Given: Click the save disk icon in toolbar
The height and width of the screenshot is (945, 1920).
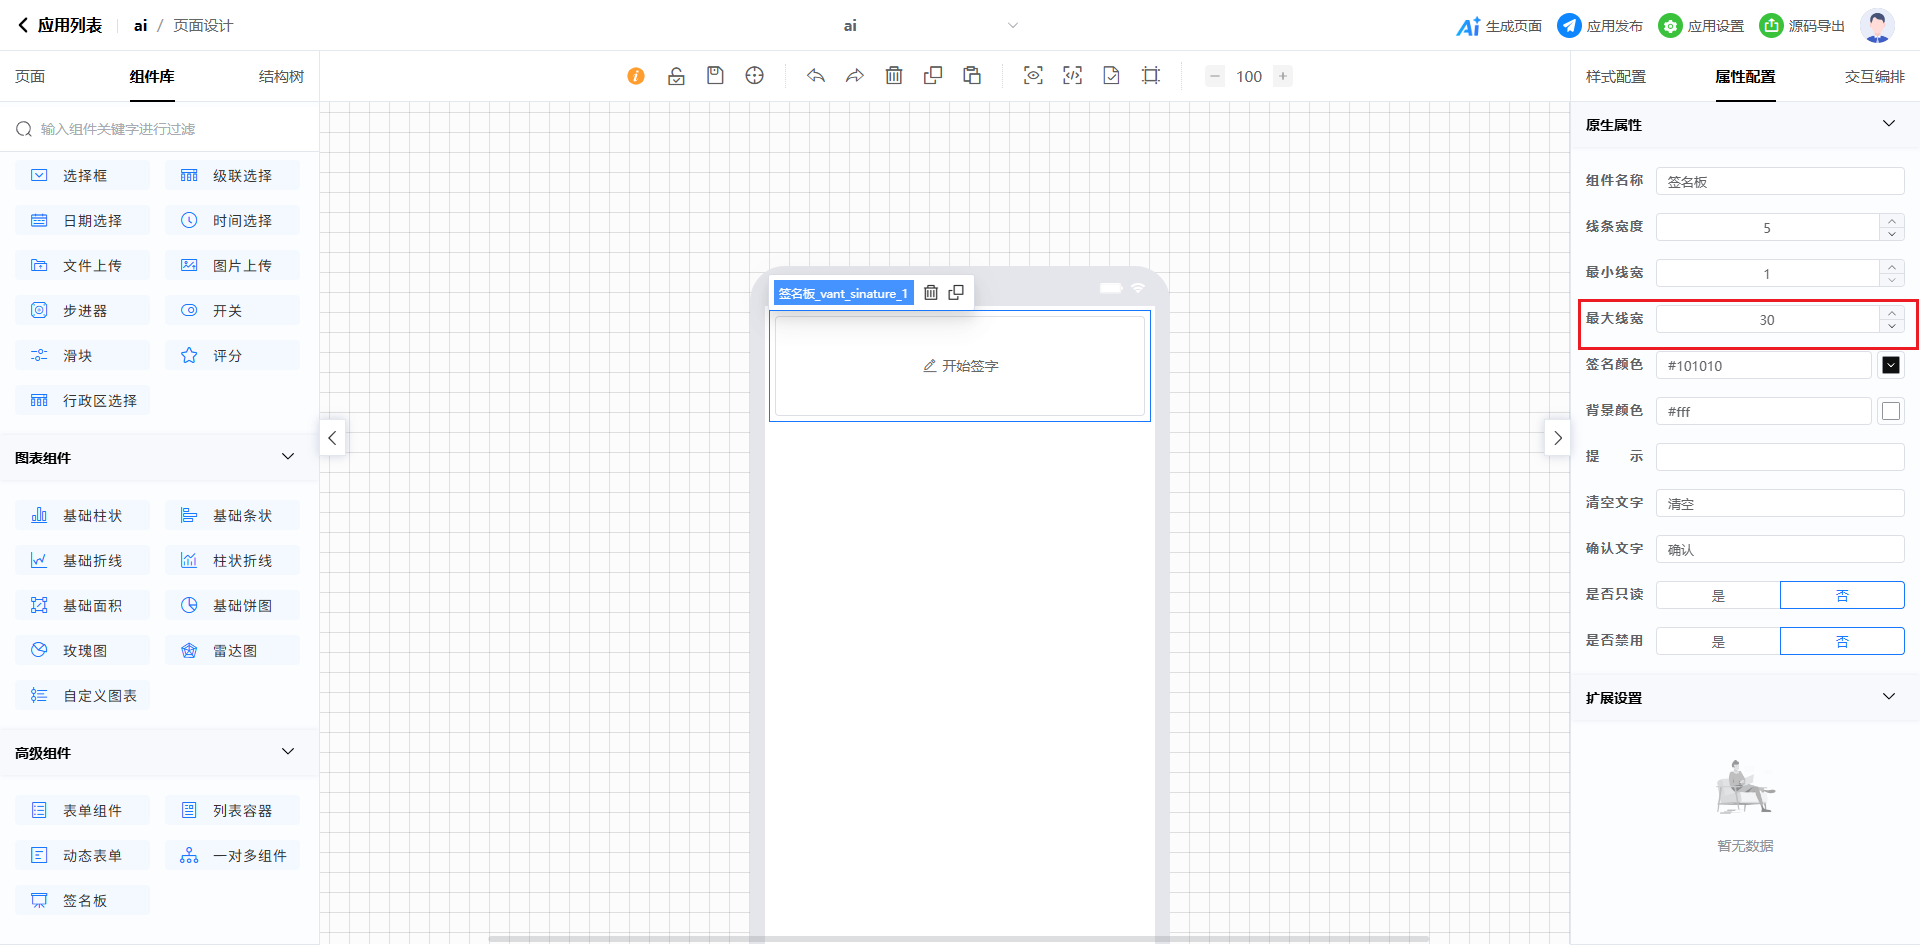Looking at the screenshot, I should 715,76.
